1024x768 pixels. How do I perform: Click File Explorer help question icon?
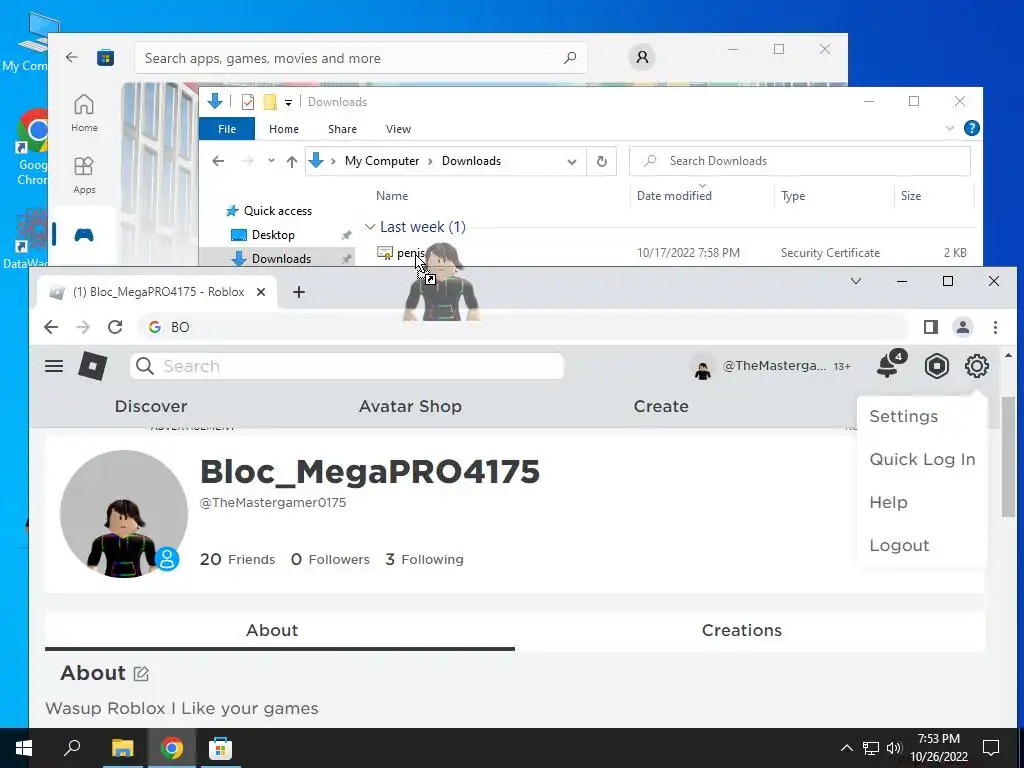(972, 128)
